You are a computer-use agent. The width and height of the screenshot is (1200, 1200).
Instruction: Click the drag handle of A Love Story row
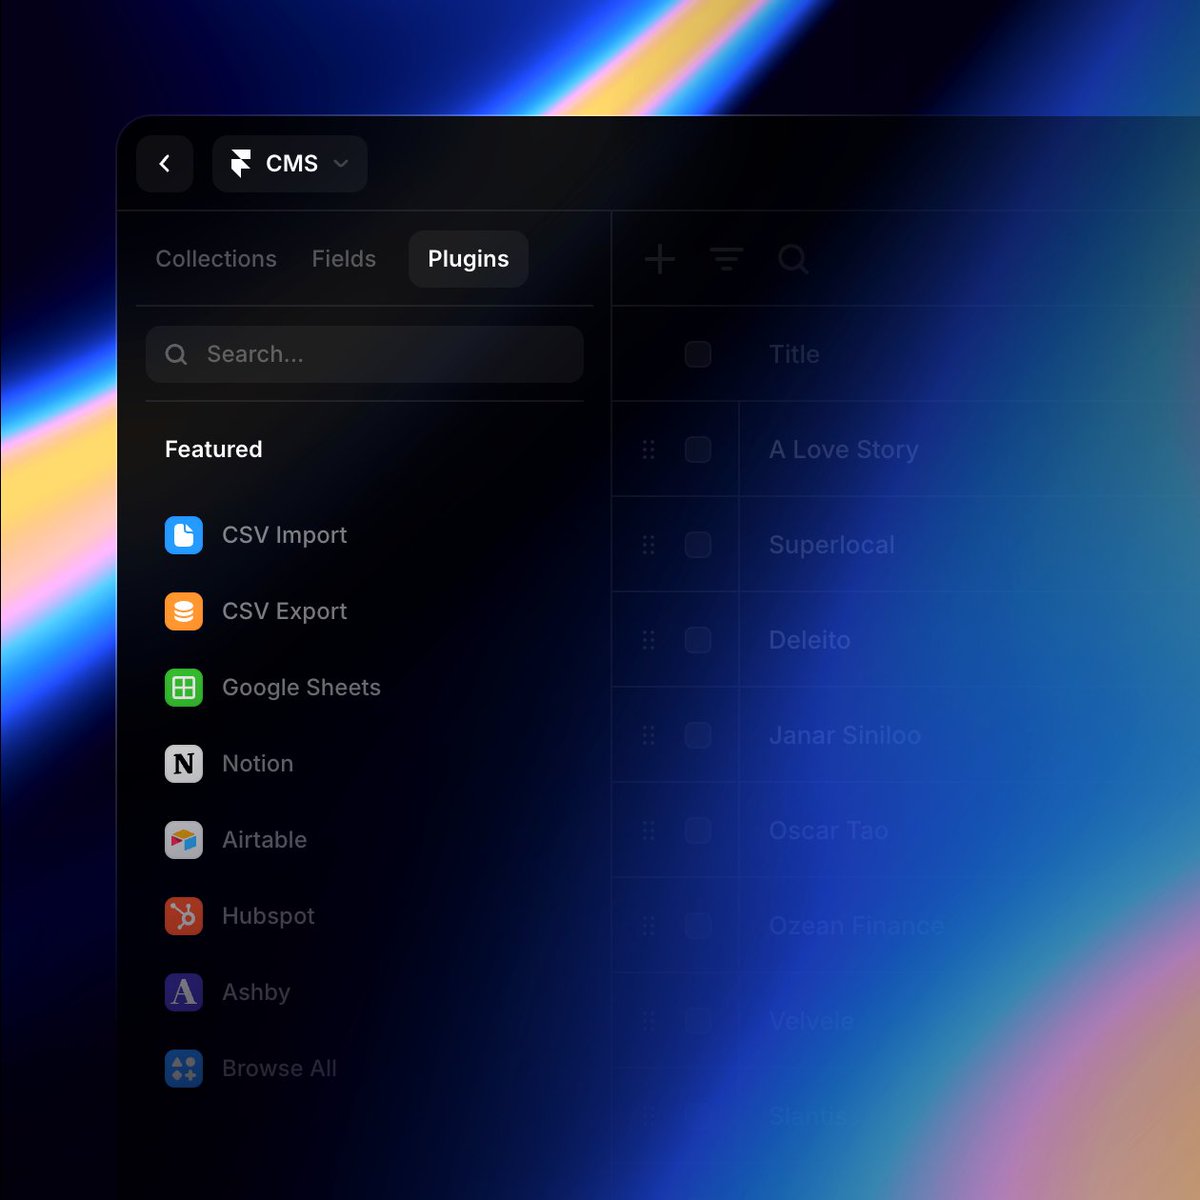click(648, 450)
